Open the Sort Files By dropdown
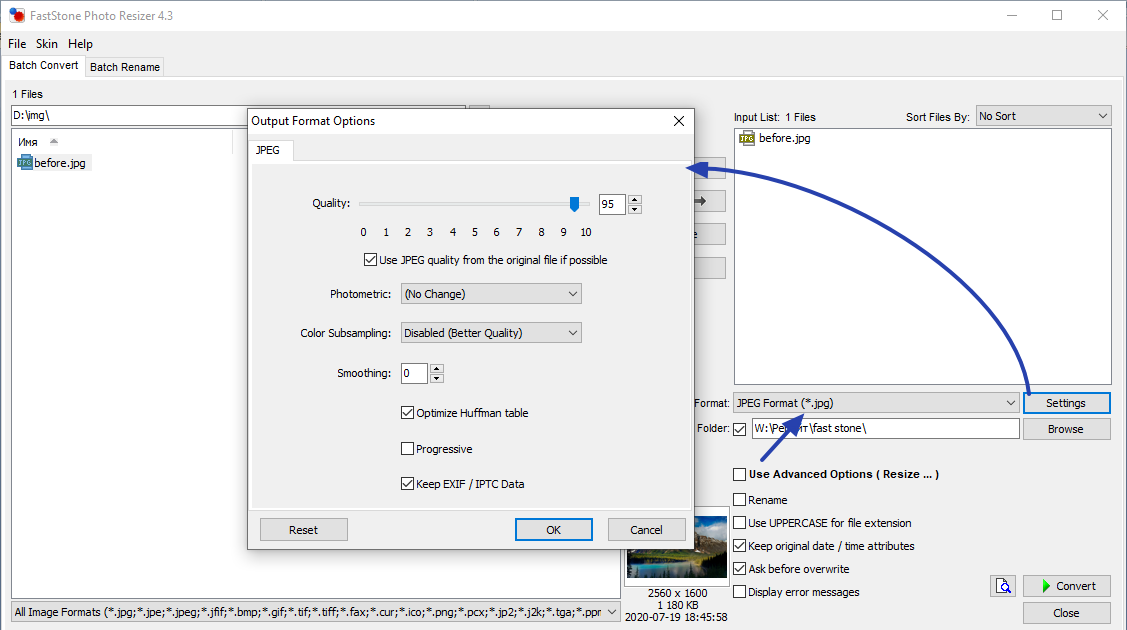This screenshot has width=1127, height=630. click(x=1043, y=116)
